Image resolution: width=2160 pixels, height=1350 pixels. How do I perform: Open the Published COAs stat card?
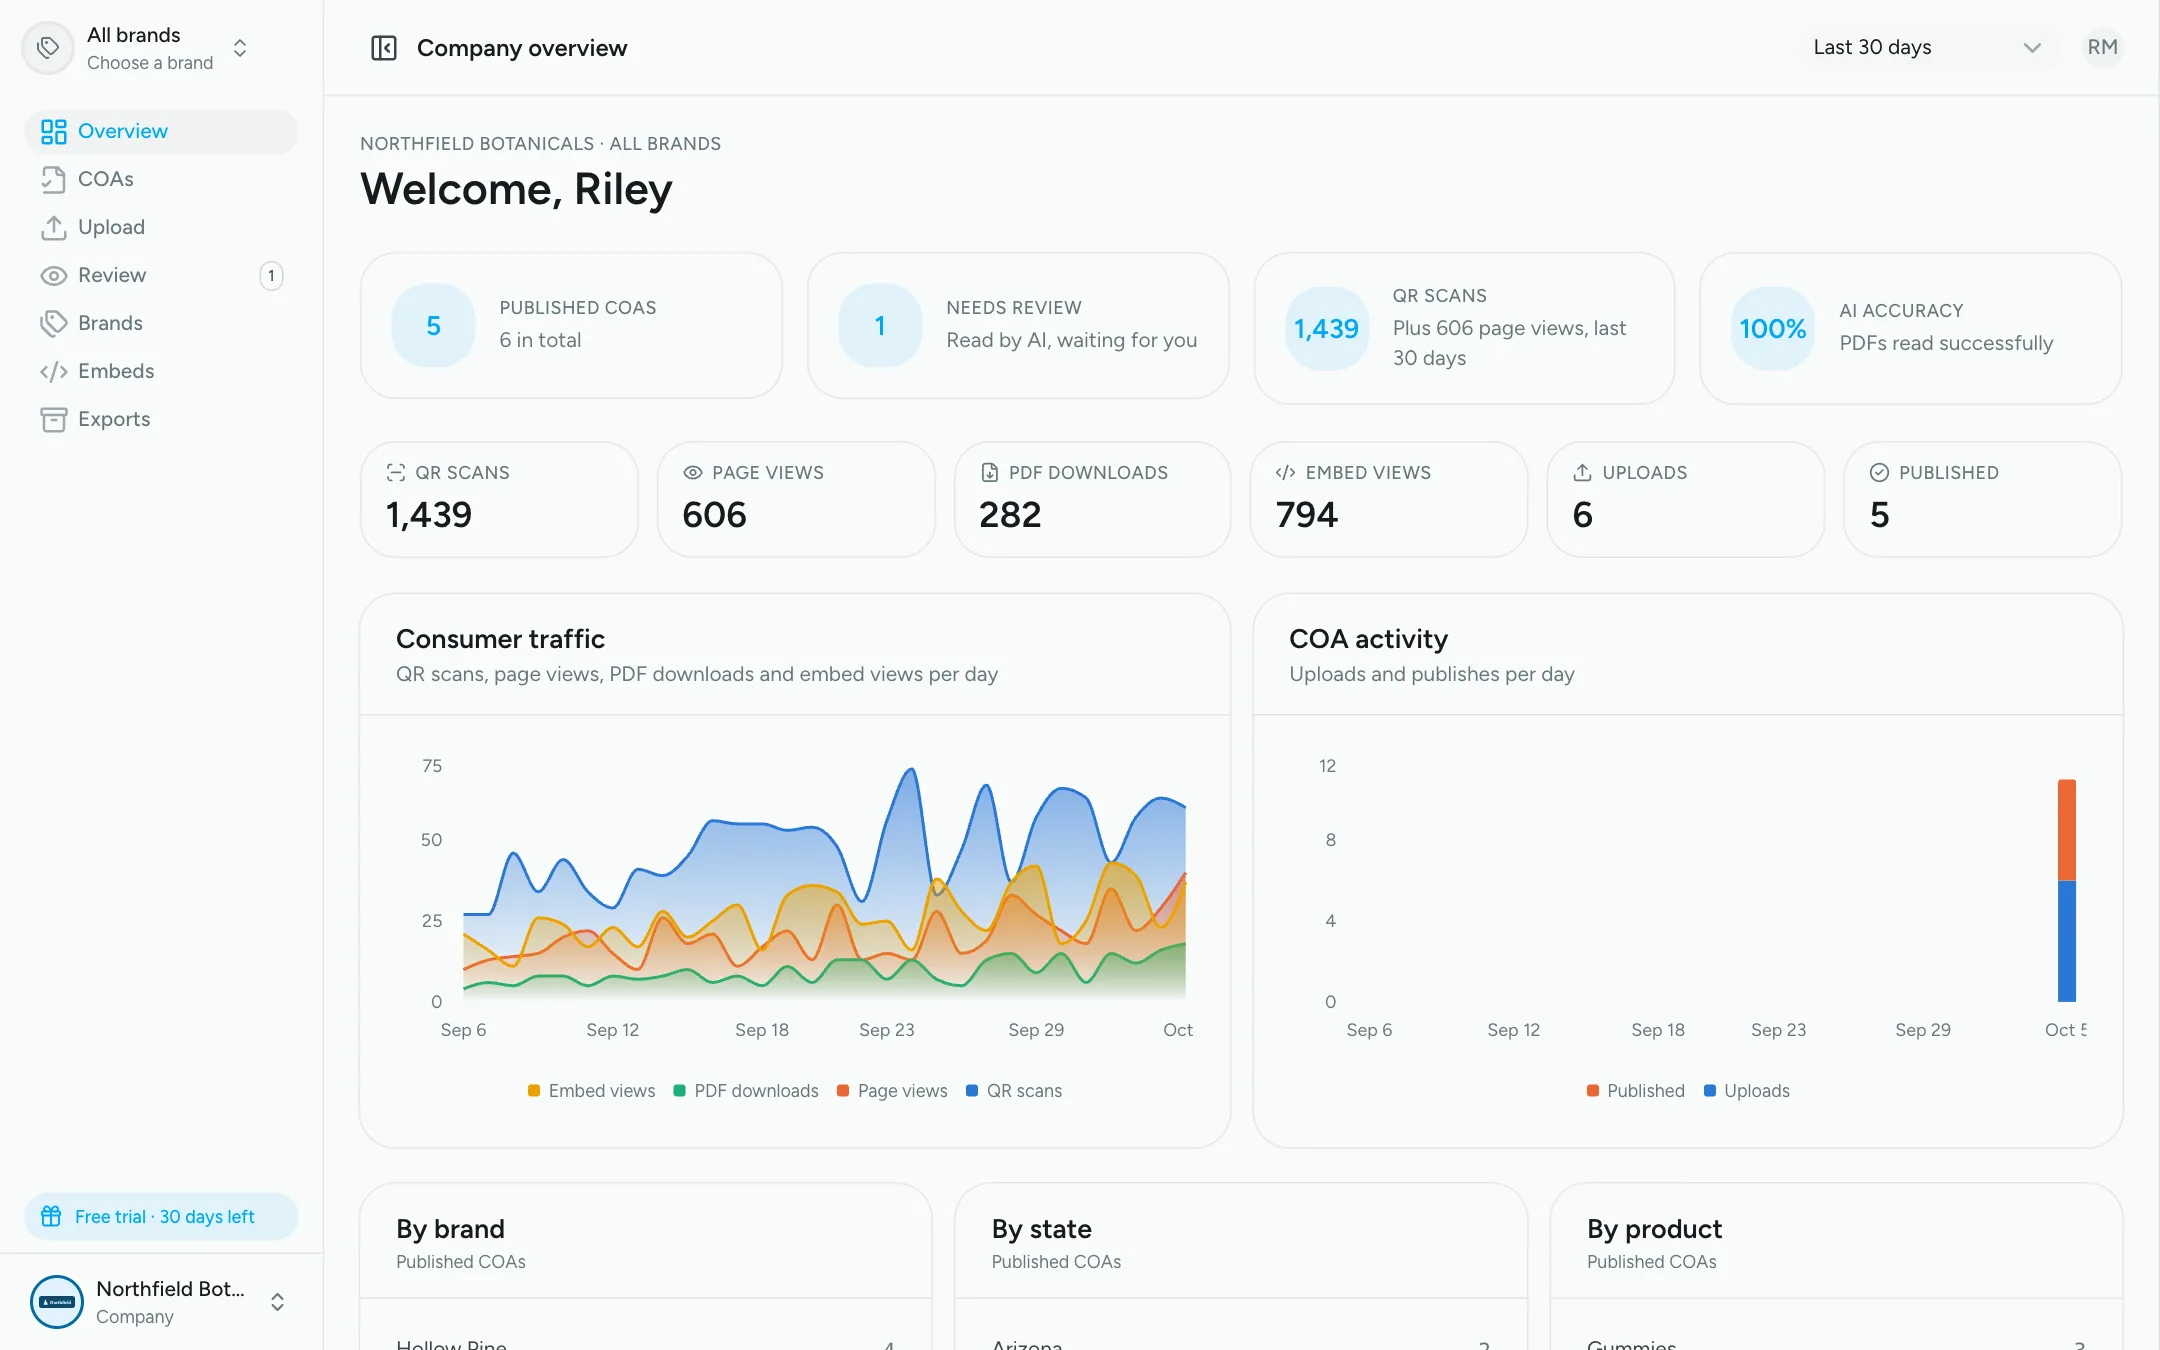point(571,326)
